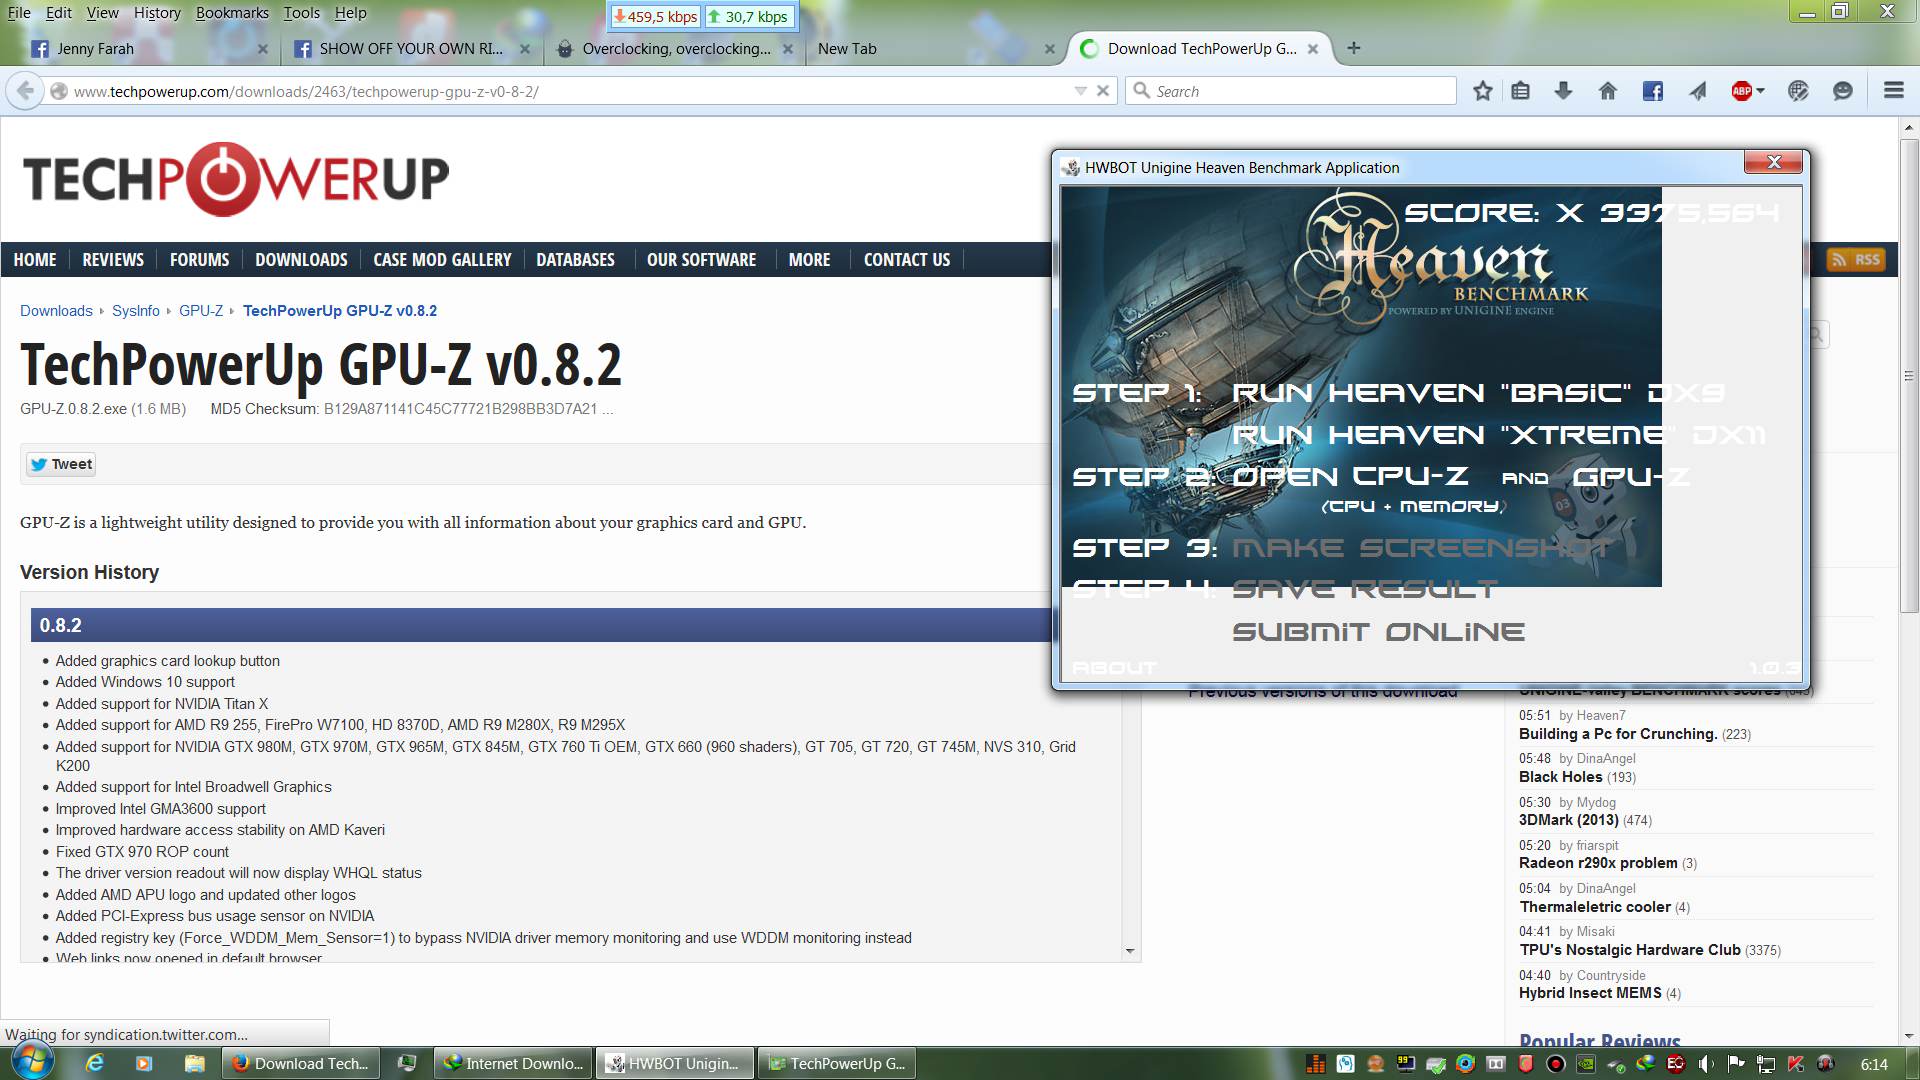Viewport: 1920px width, 1080px height.
Task: Click the network tray icon
Action: (1766, 1064)
